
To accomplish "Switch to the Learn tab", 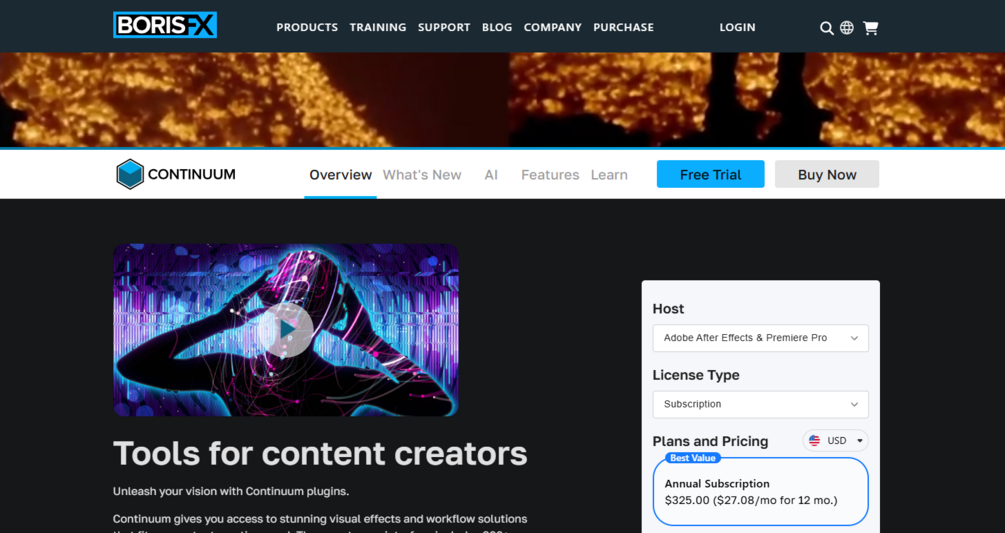I will point(609,175).
